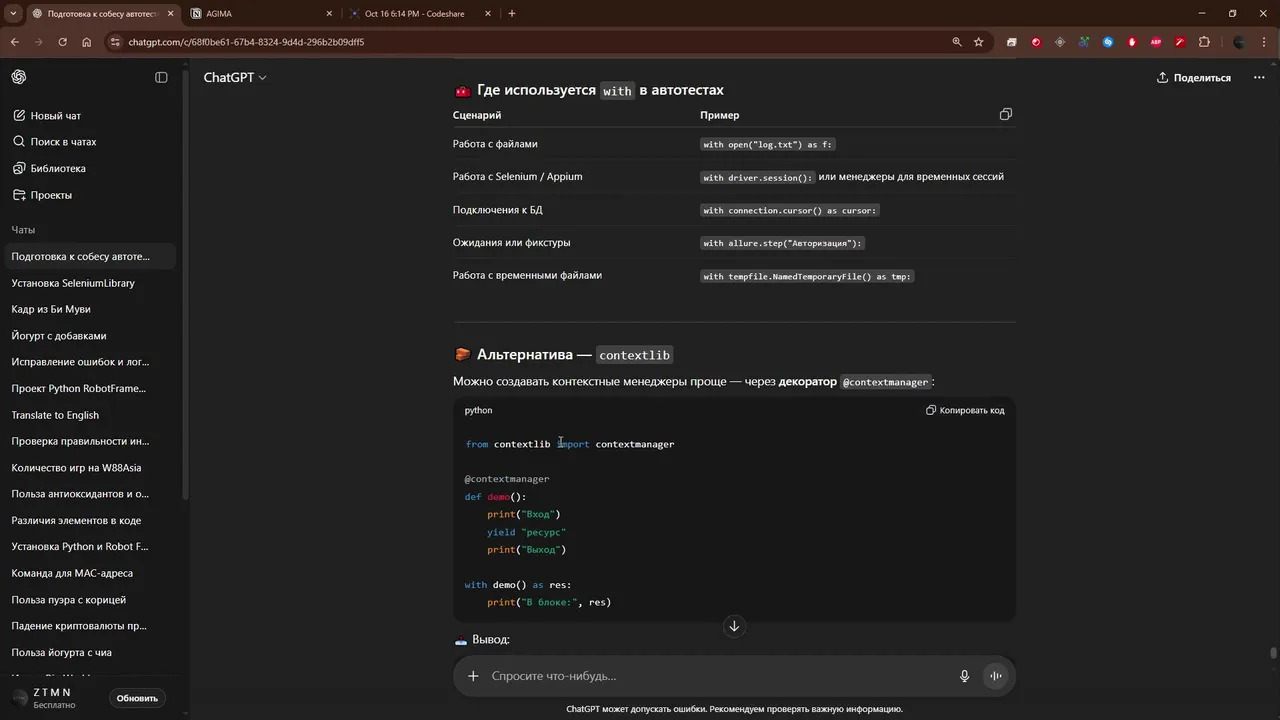
Task: Go back in browser
Action: pyautogui.click(x=14, y=42)
